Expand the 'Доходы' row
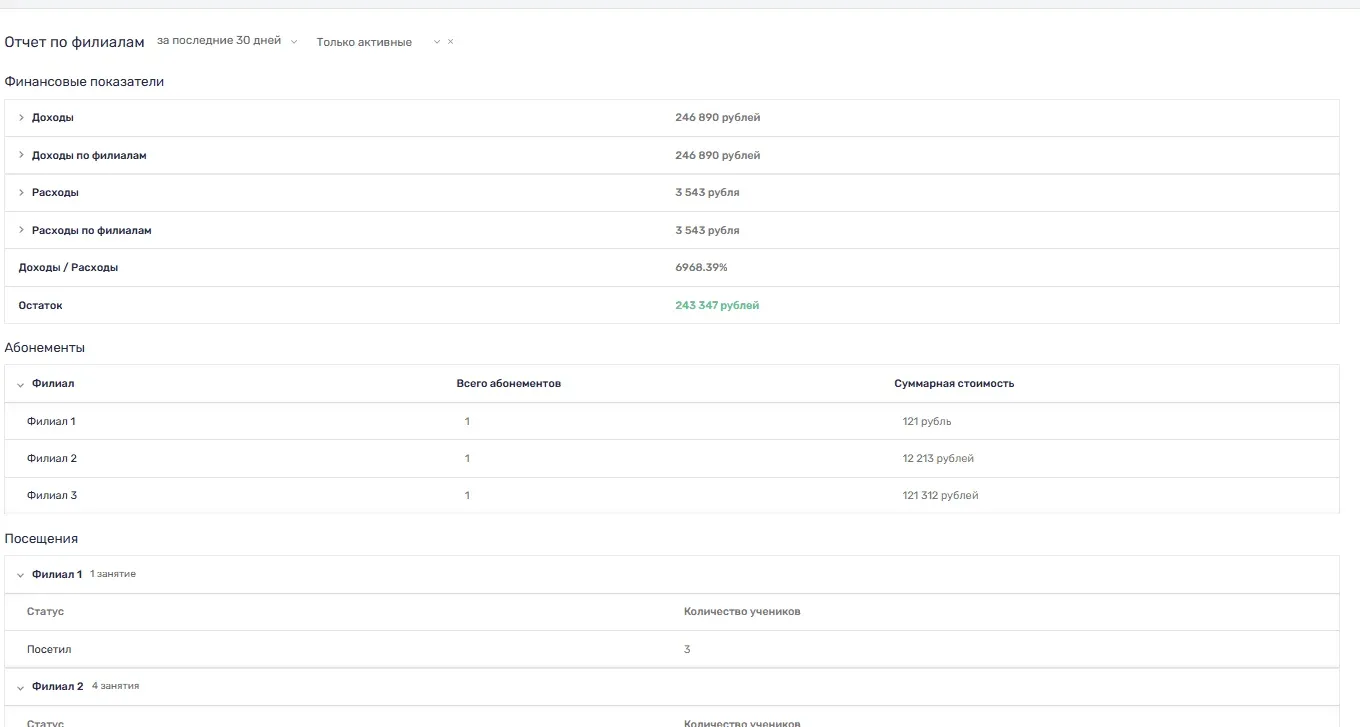 pyautogui.click(x=21, y=118)
